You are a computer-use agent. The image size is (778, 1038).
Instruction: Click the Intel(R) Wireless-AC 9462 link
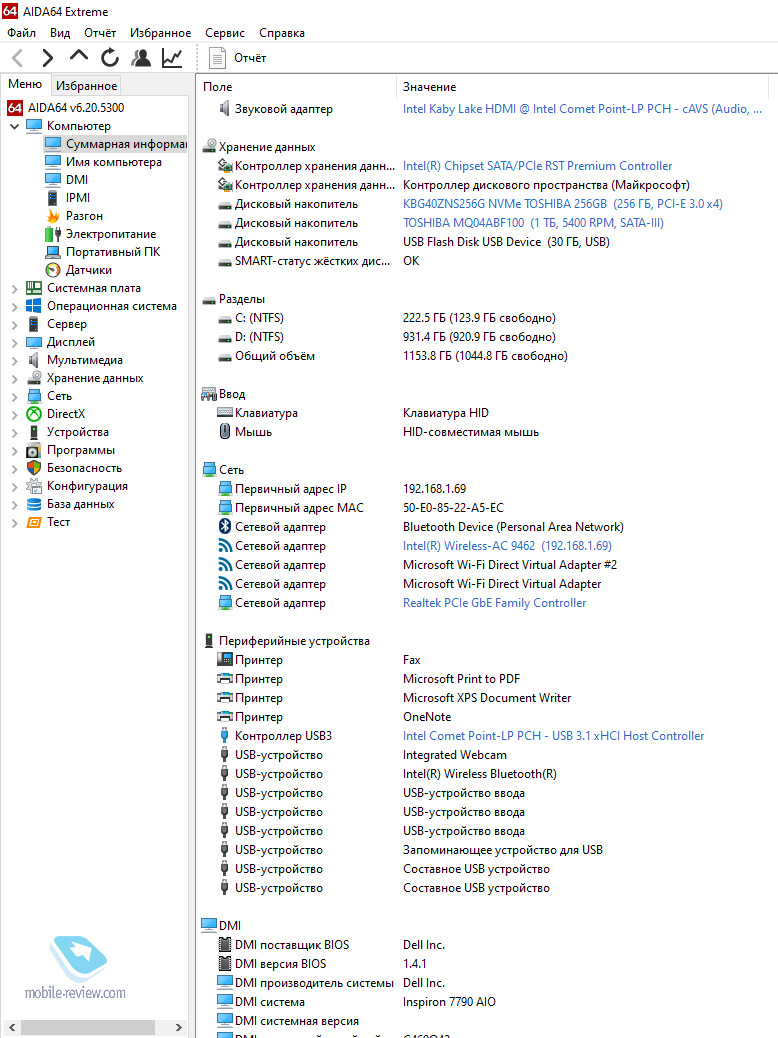[506, 546]
